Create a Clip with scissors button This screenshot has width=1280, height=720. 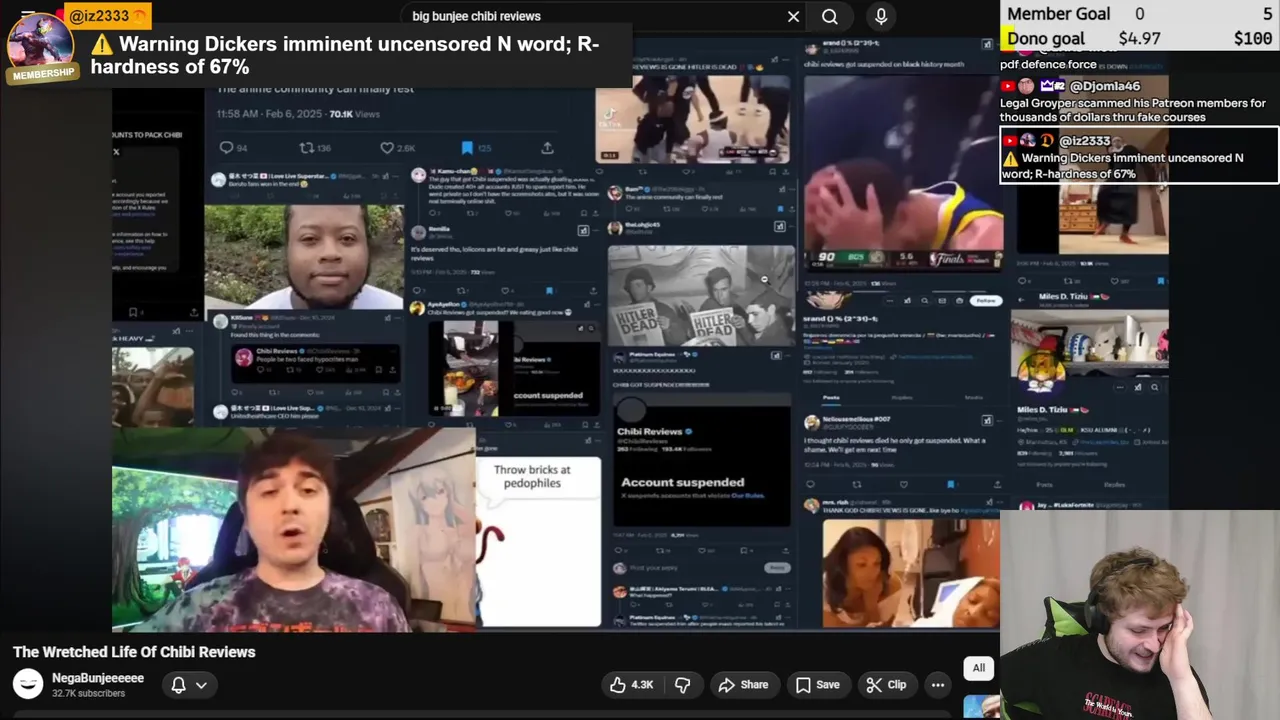[886, 685]
